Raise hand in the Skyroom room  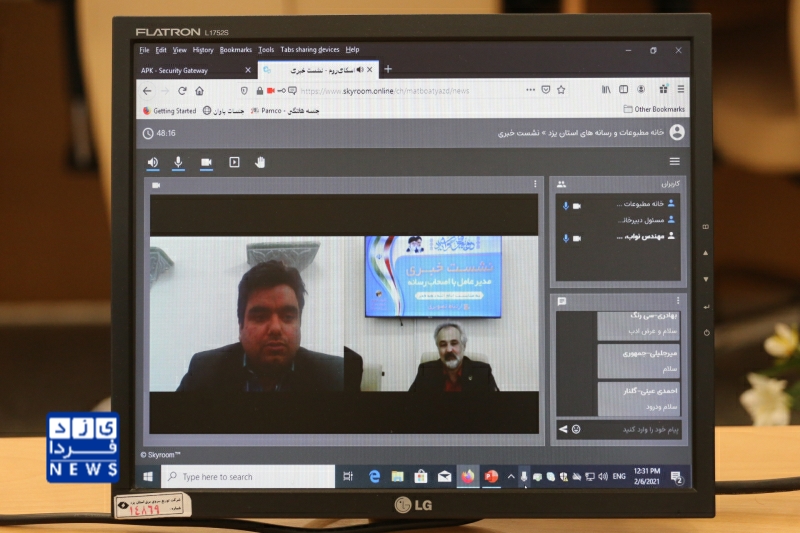260,162
